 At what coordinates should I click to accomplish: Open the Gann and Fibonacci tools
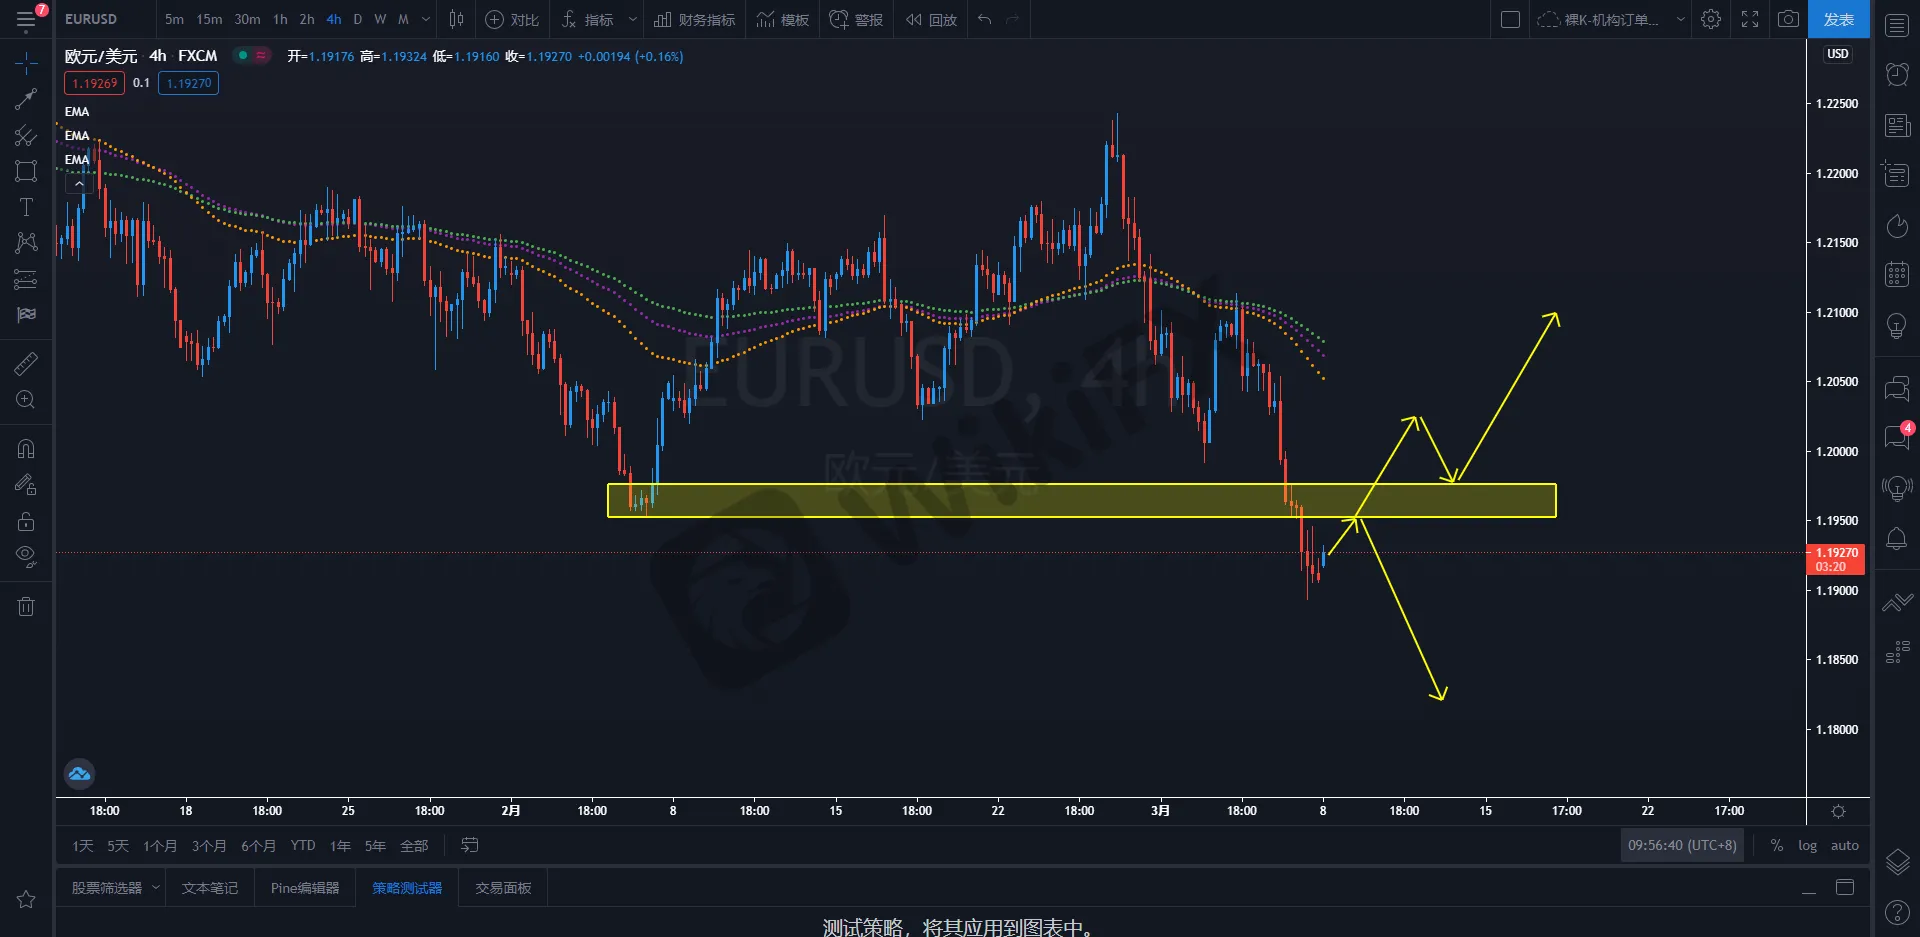tap(26, 135)
